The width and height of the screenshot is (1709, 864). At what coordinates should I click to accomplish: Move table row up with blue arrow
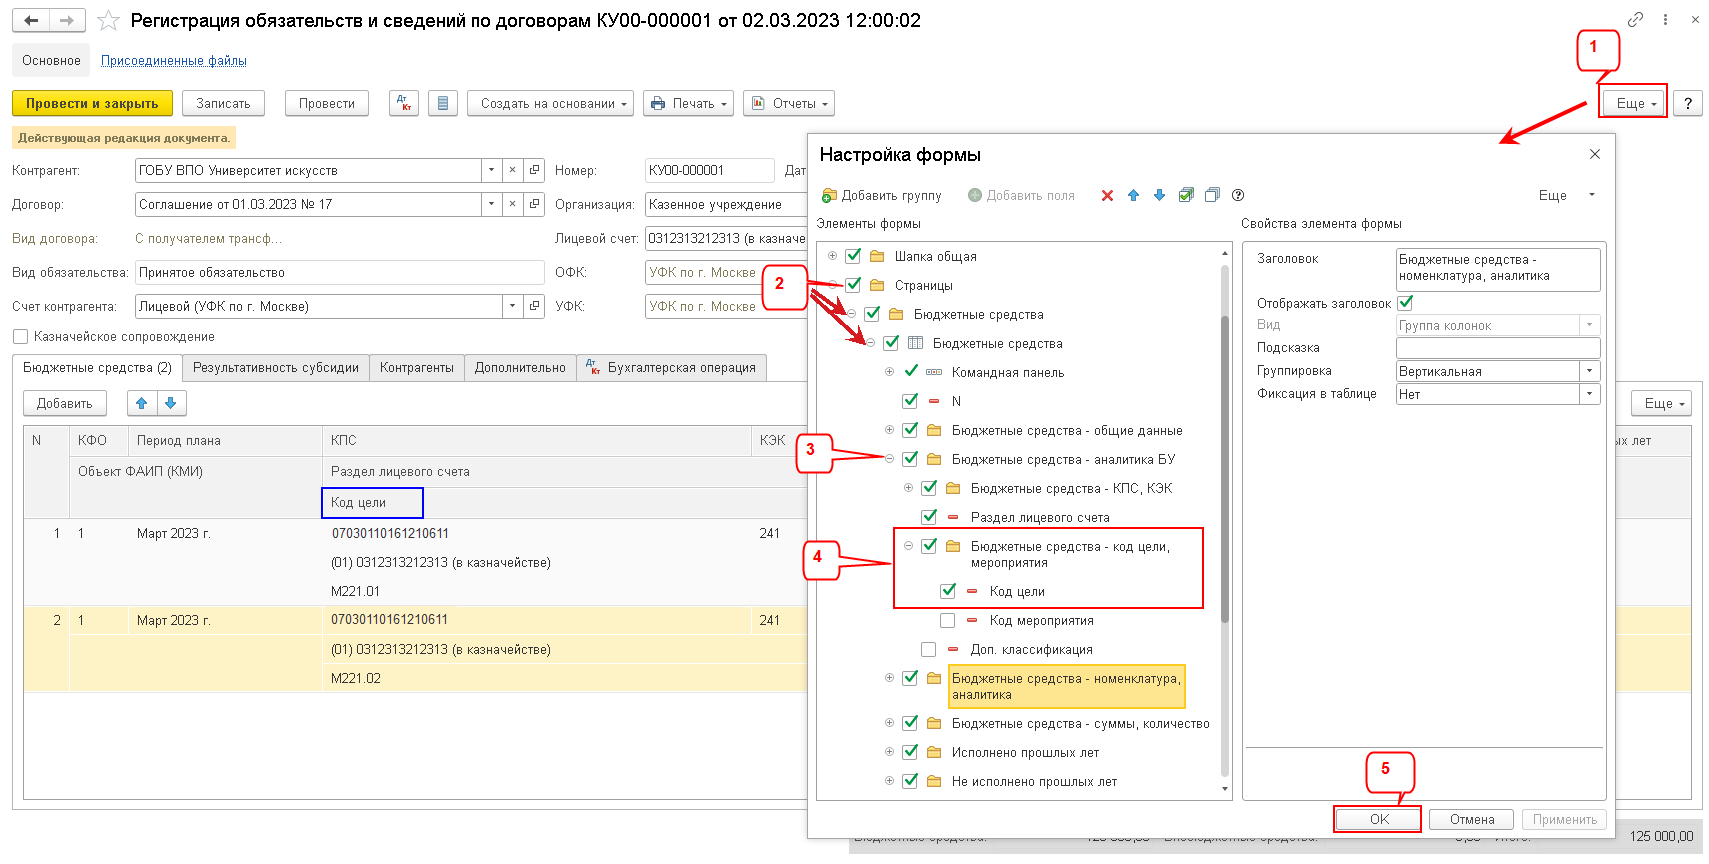(x=142, y=403)
